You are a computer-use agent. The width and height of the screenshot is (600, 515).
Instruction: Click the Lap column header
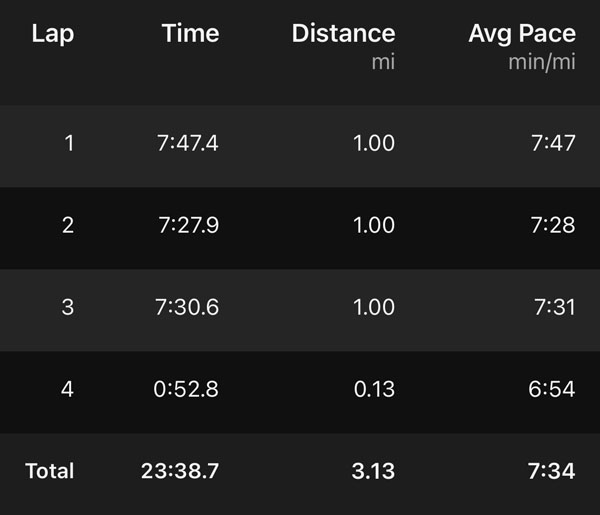coord(53,34)
